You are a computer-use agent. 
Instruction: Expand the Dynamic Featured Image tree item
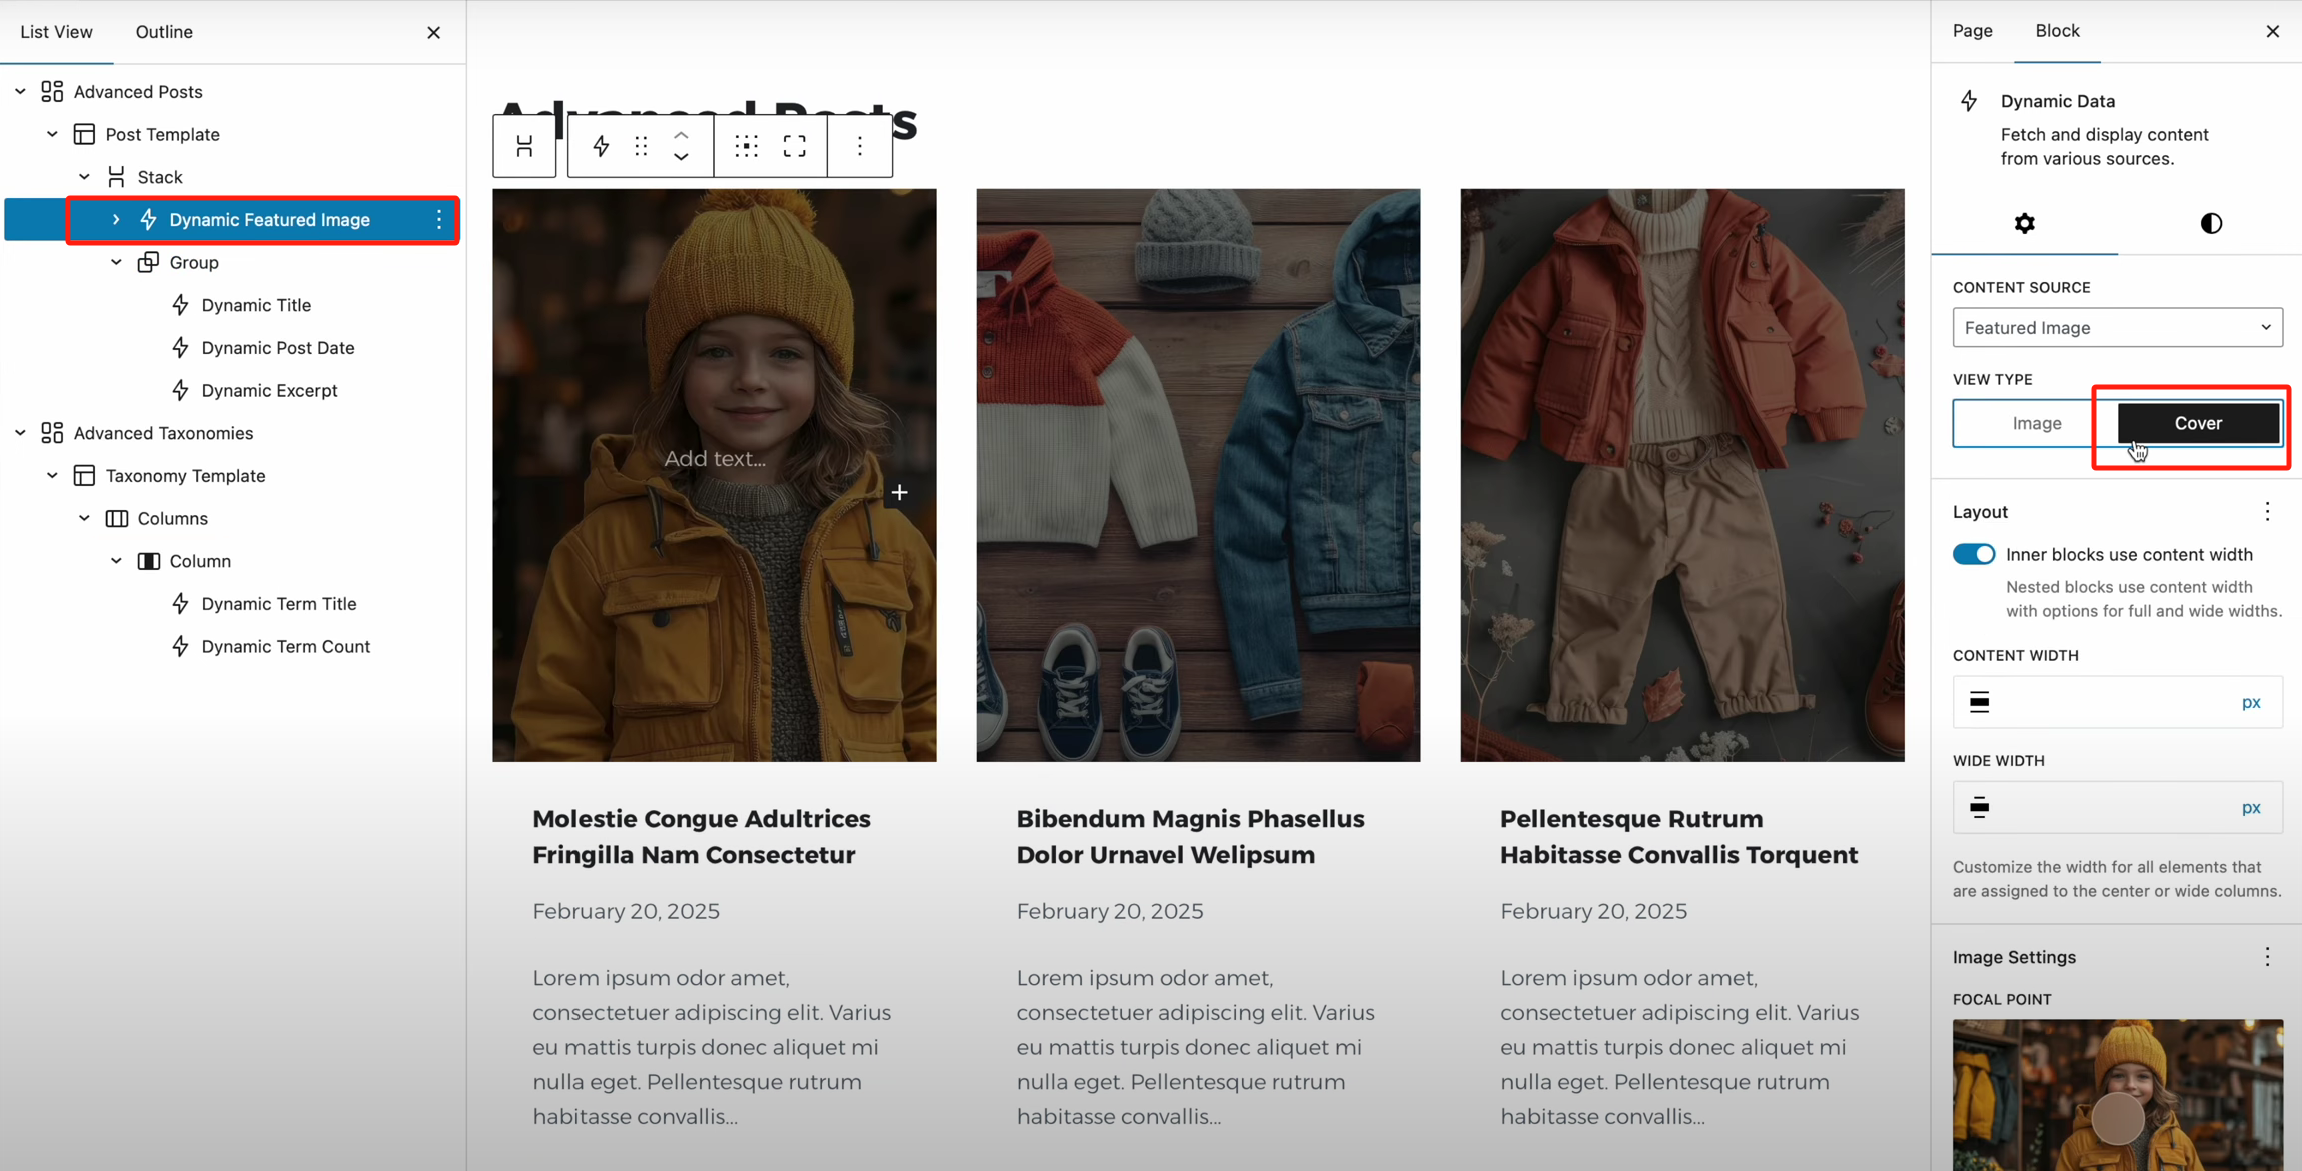coord(116,220)
